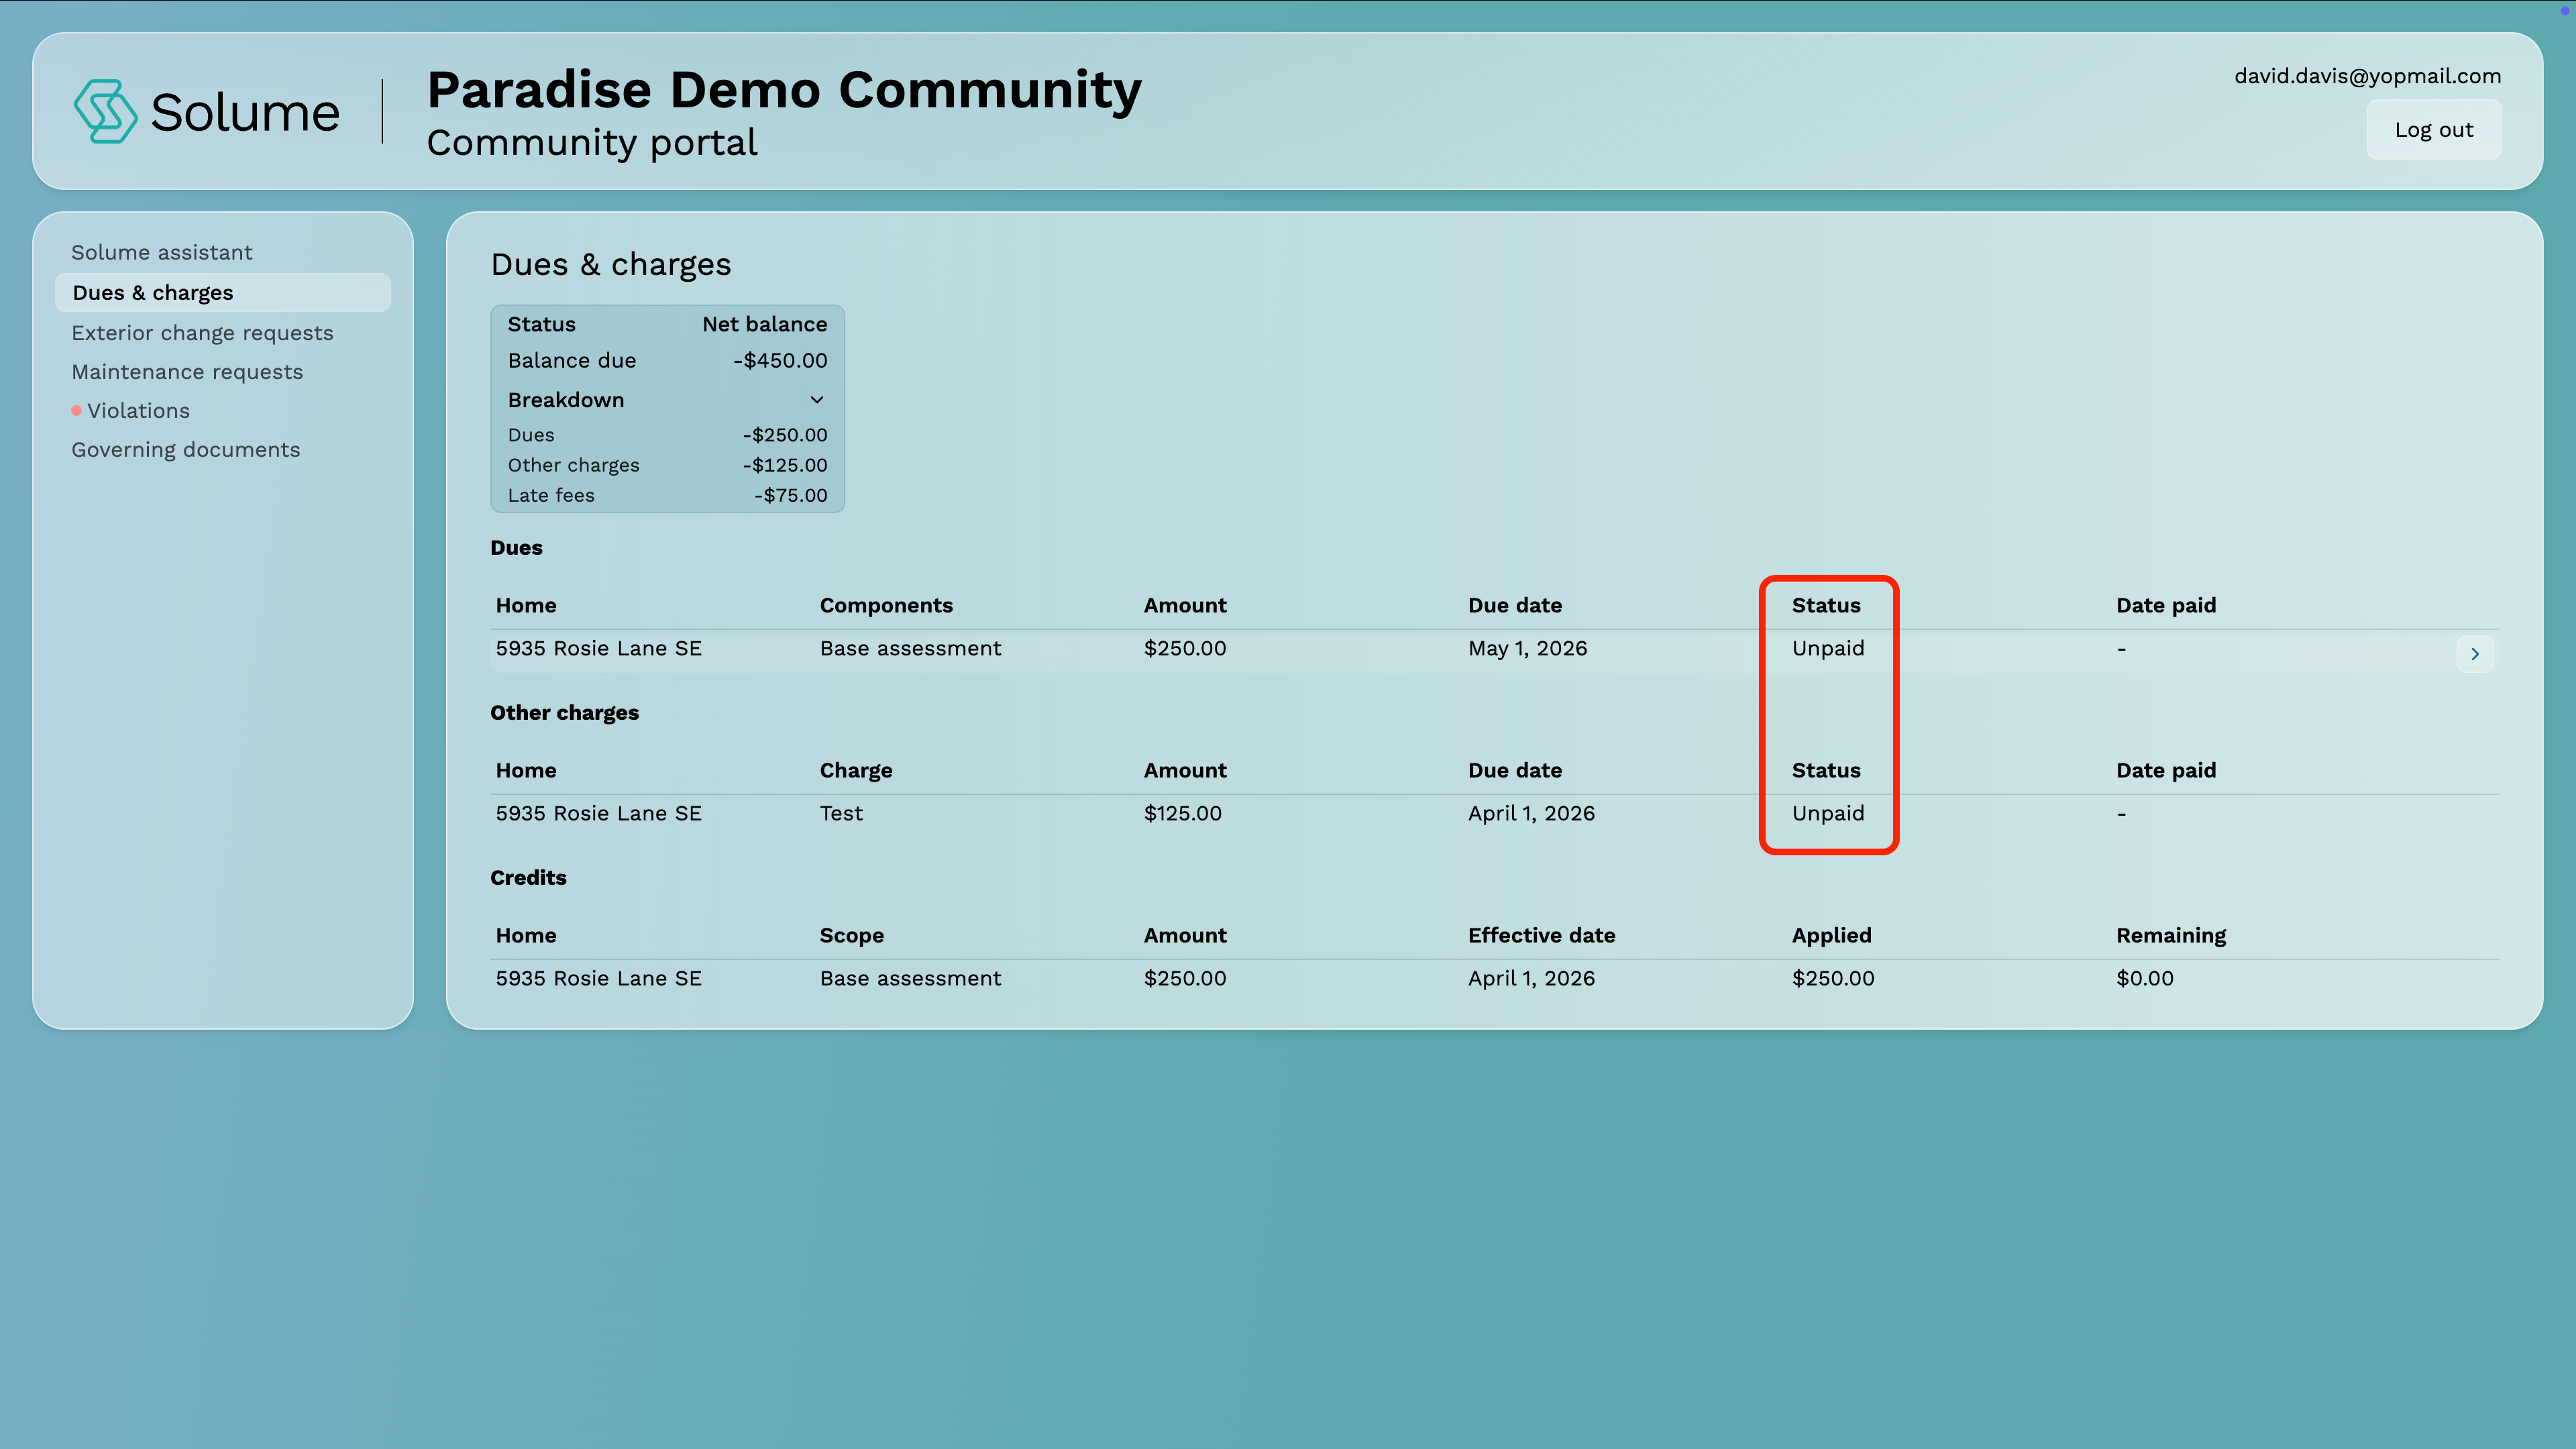
Task: Log out of the portal
Action: point(2433,130)
